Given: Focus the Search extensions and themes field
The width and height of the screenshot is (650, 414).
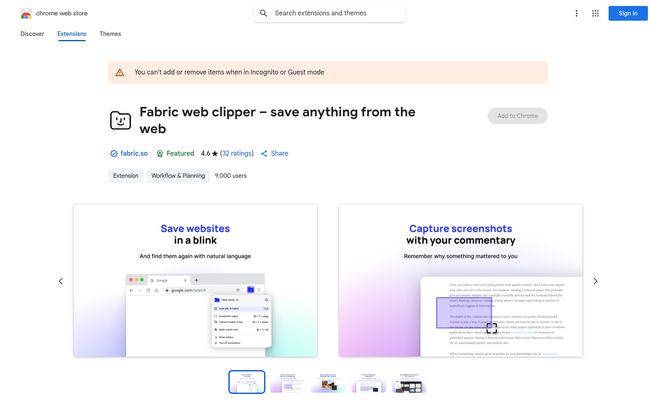Looking at the screenshot, I should pyautogui.click(x=330, y=13).
